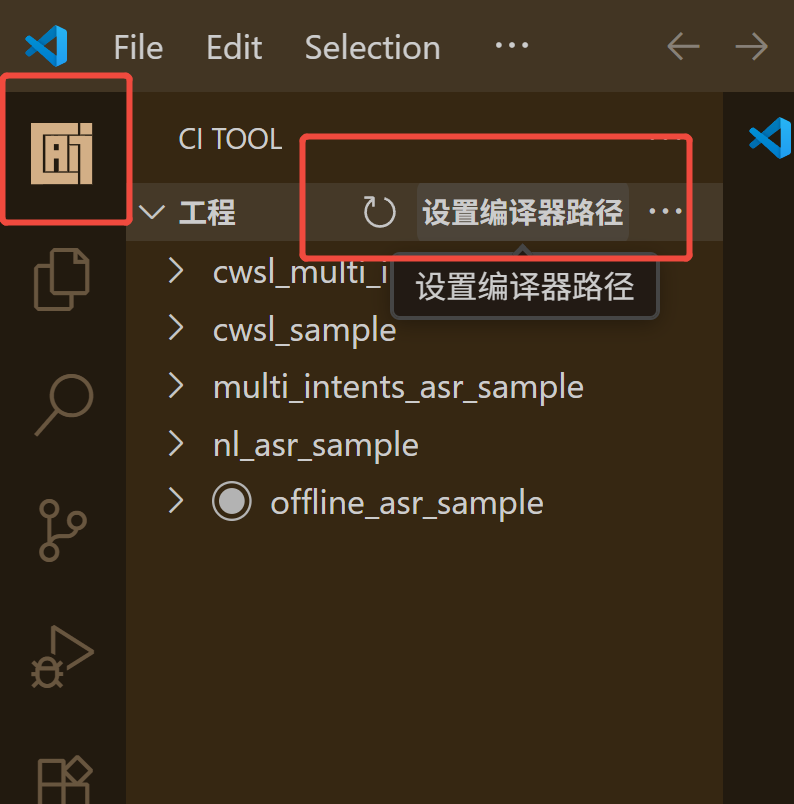Expand the nl_asr_sample chevron

click(x=176, y=443)
